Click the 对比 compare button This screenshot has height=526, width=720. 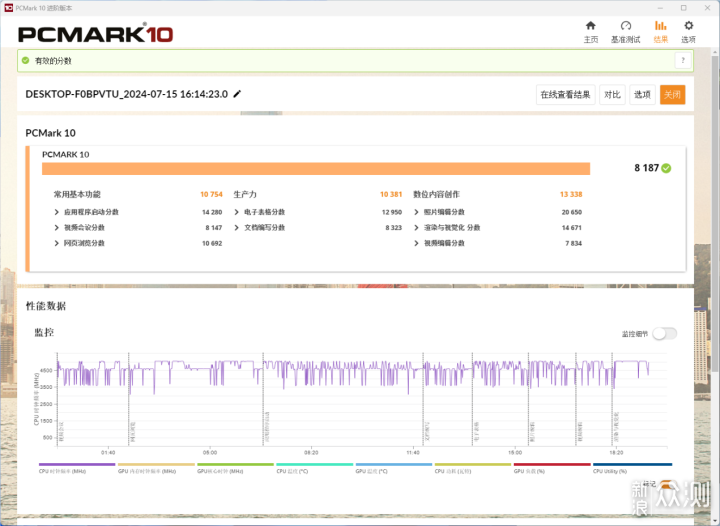[x=612, y=95]
